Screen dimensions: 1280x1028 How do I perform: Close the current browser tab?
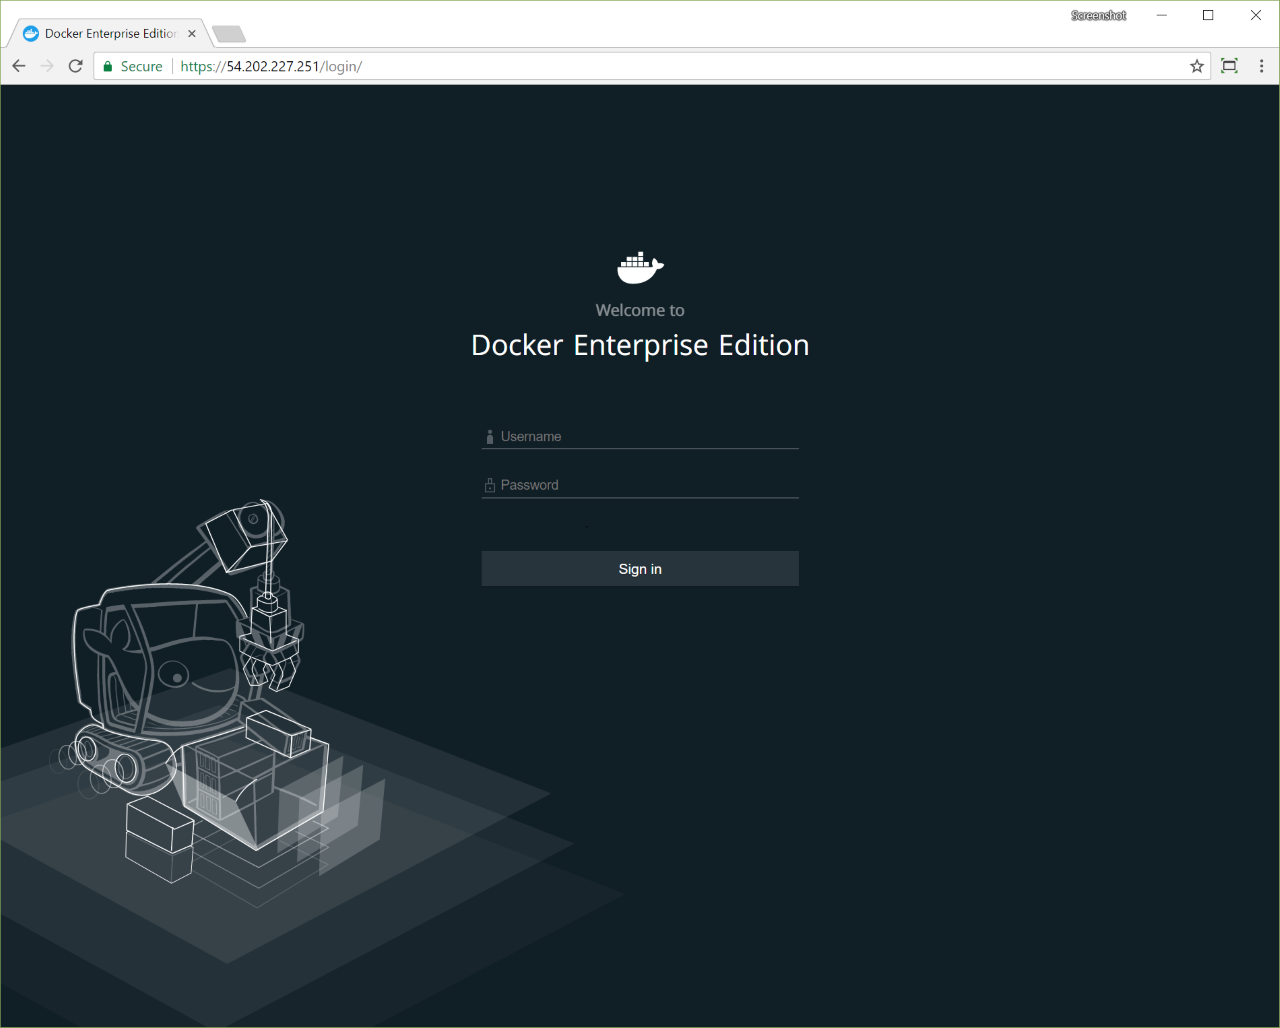pos(191,33)
